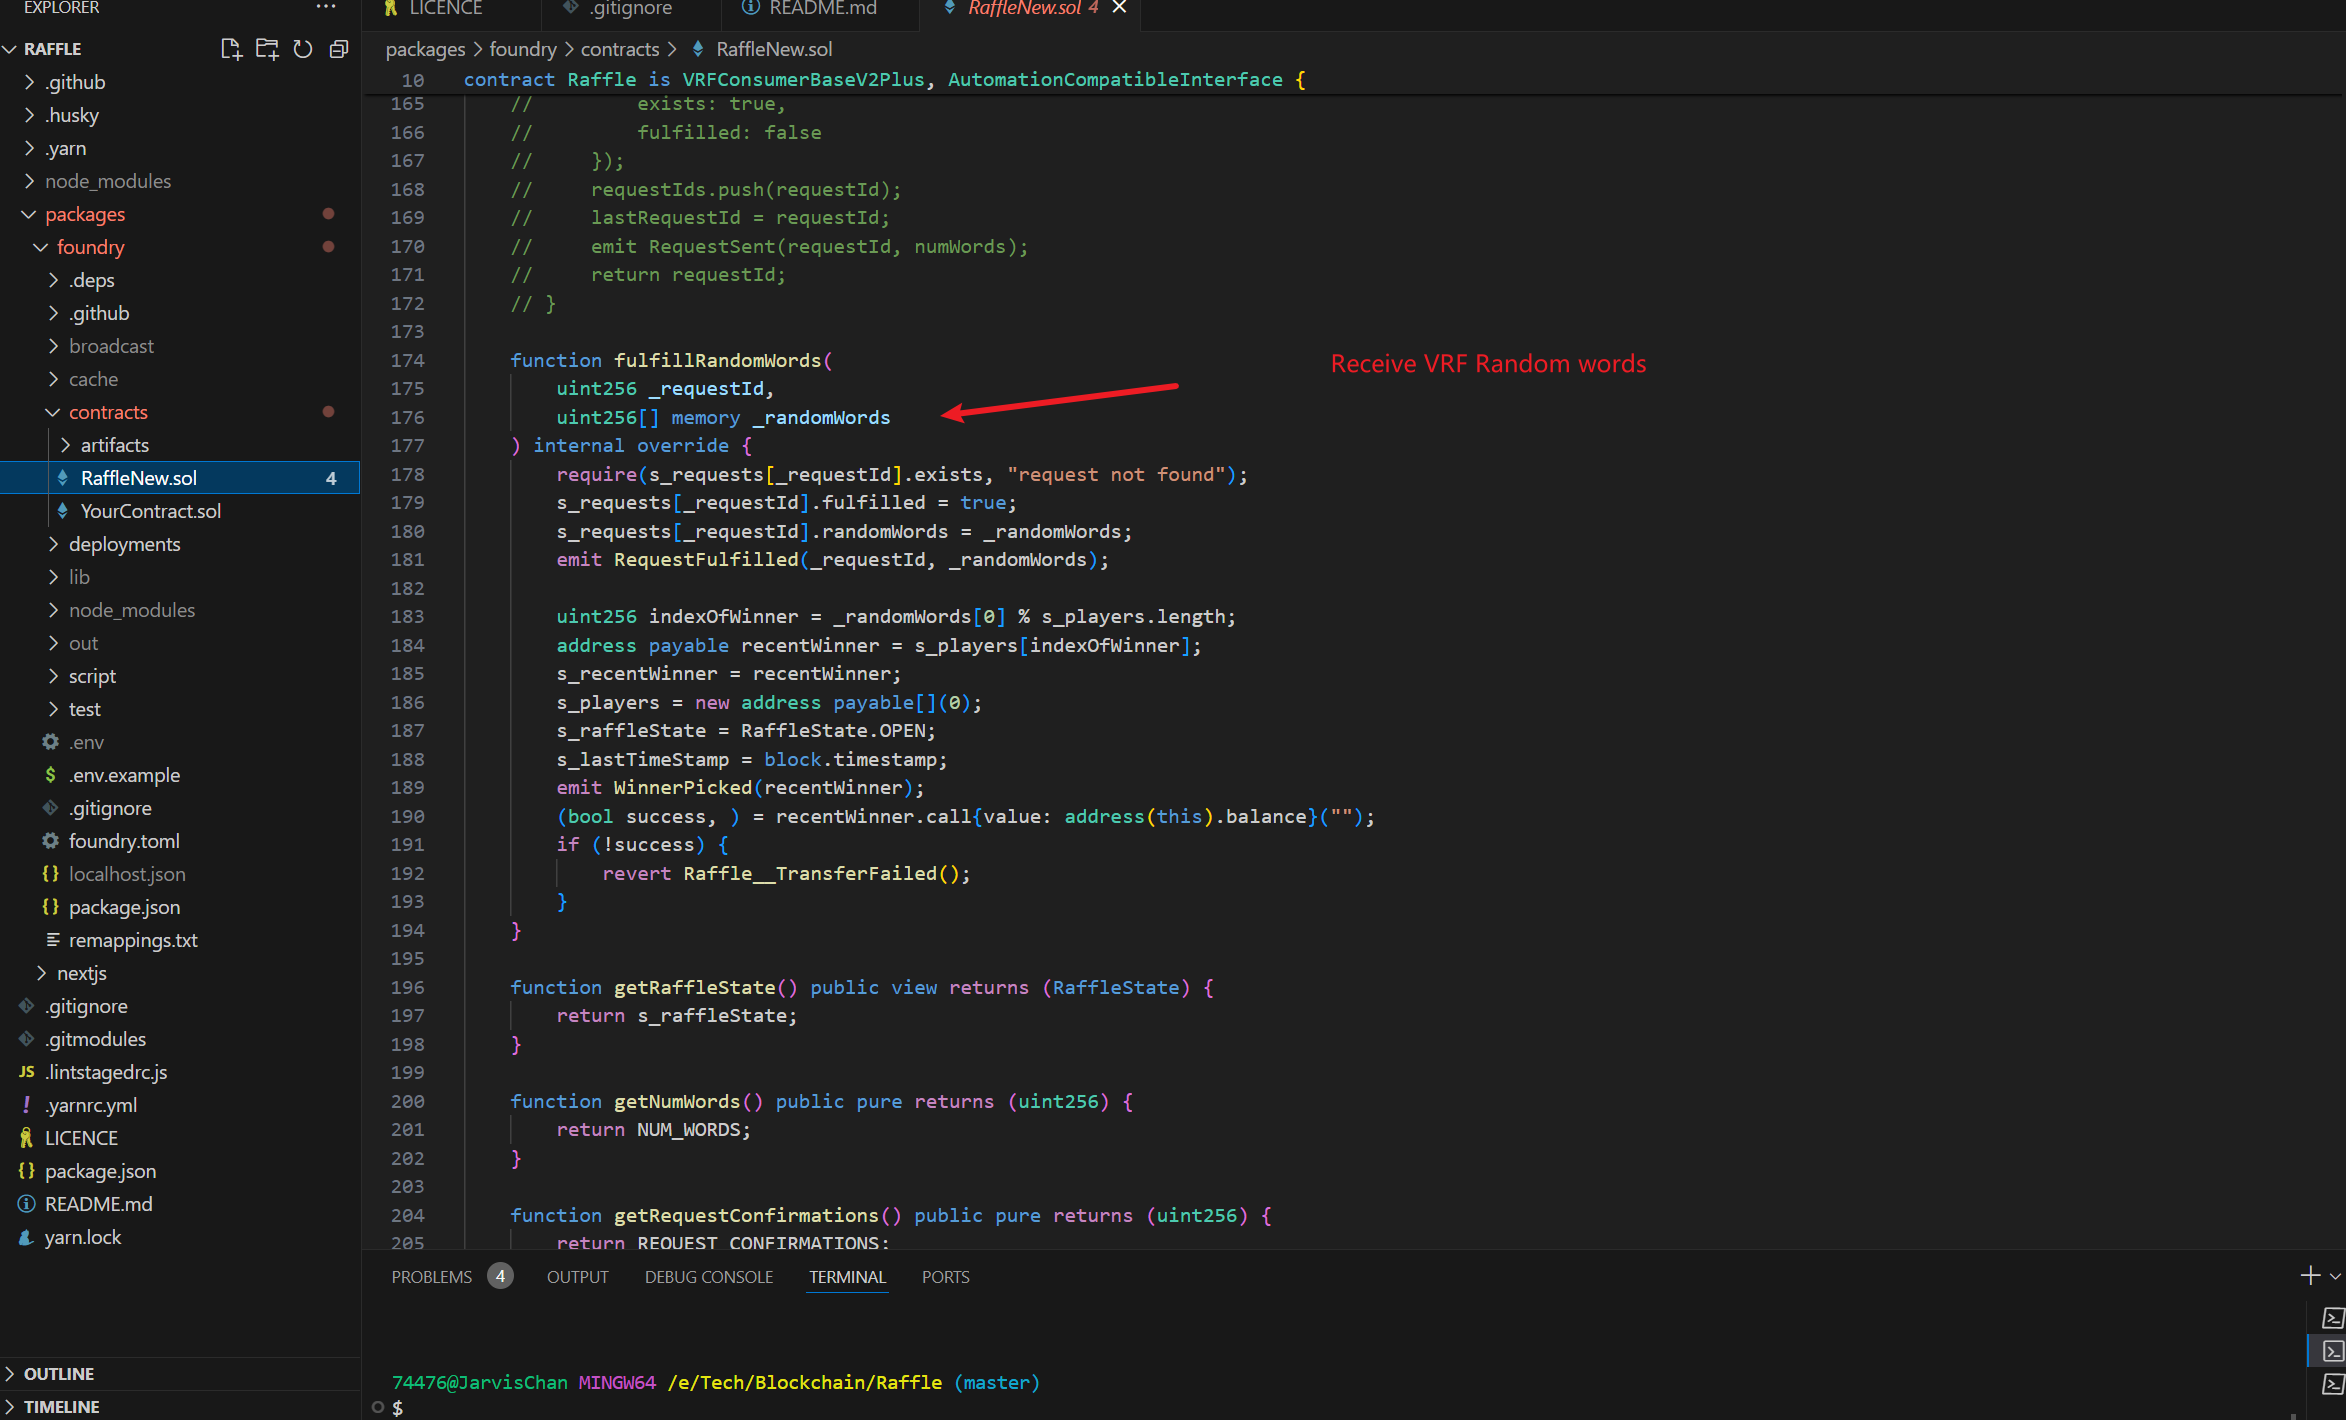
Task: Click the foundry breadcrumb segment
Action: 523,49
